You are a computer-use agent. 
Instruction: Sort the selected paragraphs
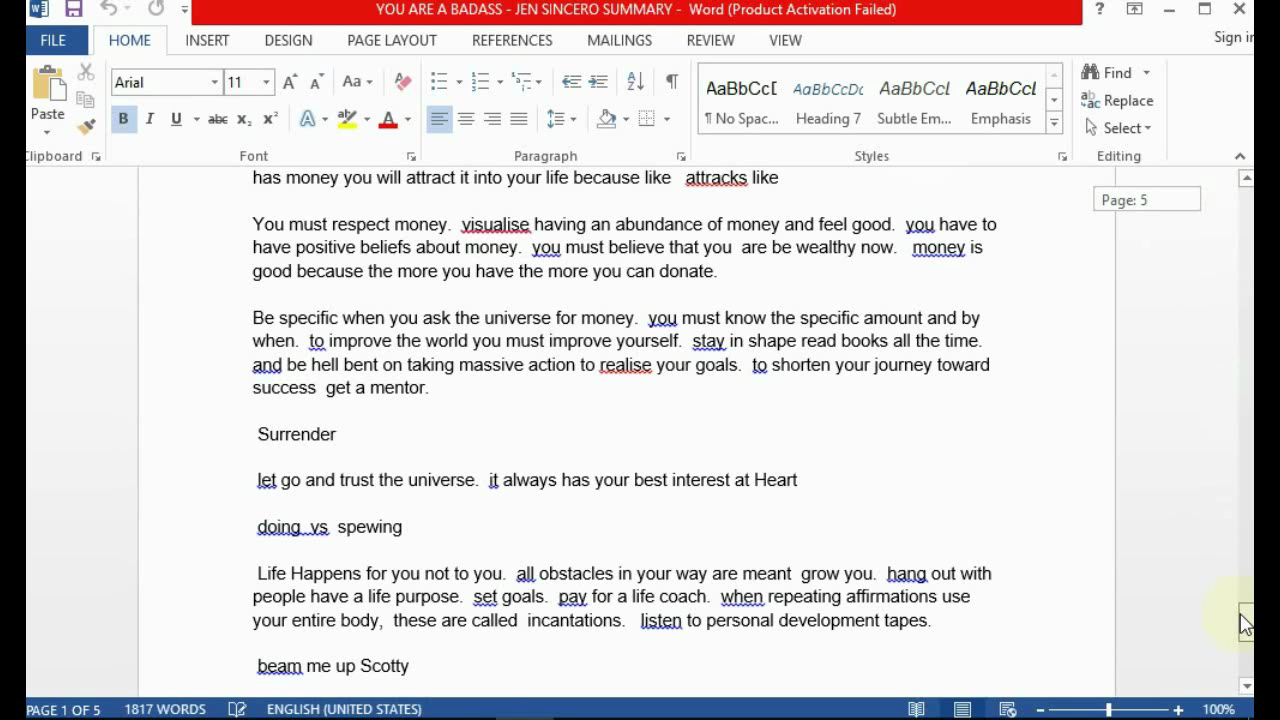point(635,82)
